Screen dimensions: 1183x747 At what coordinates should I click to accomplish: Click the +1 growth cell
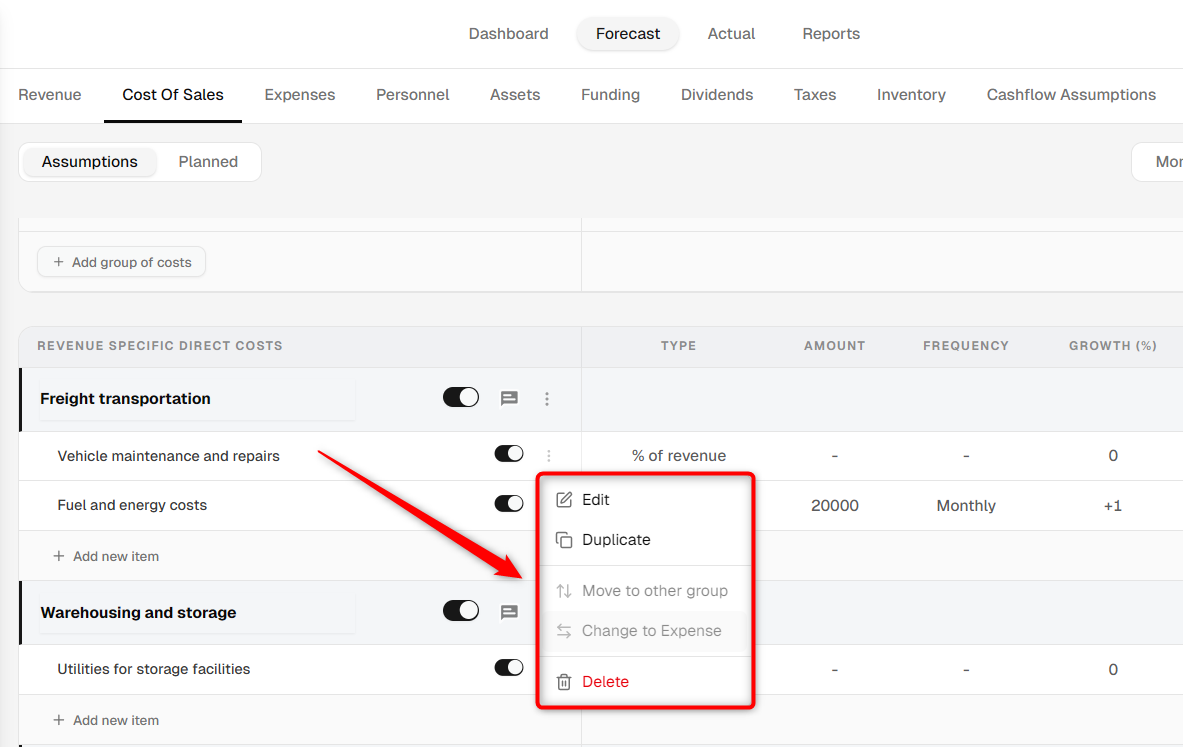1113,506
